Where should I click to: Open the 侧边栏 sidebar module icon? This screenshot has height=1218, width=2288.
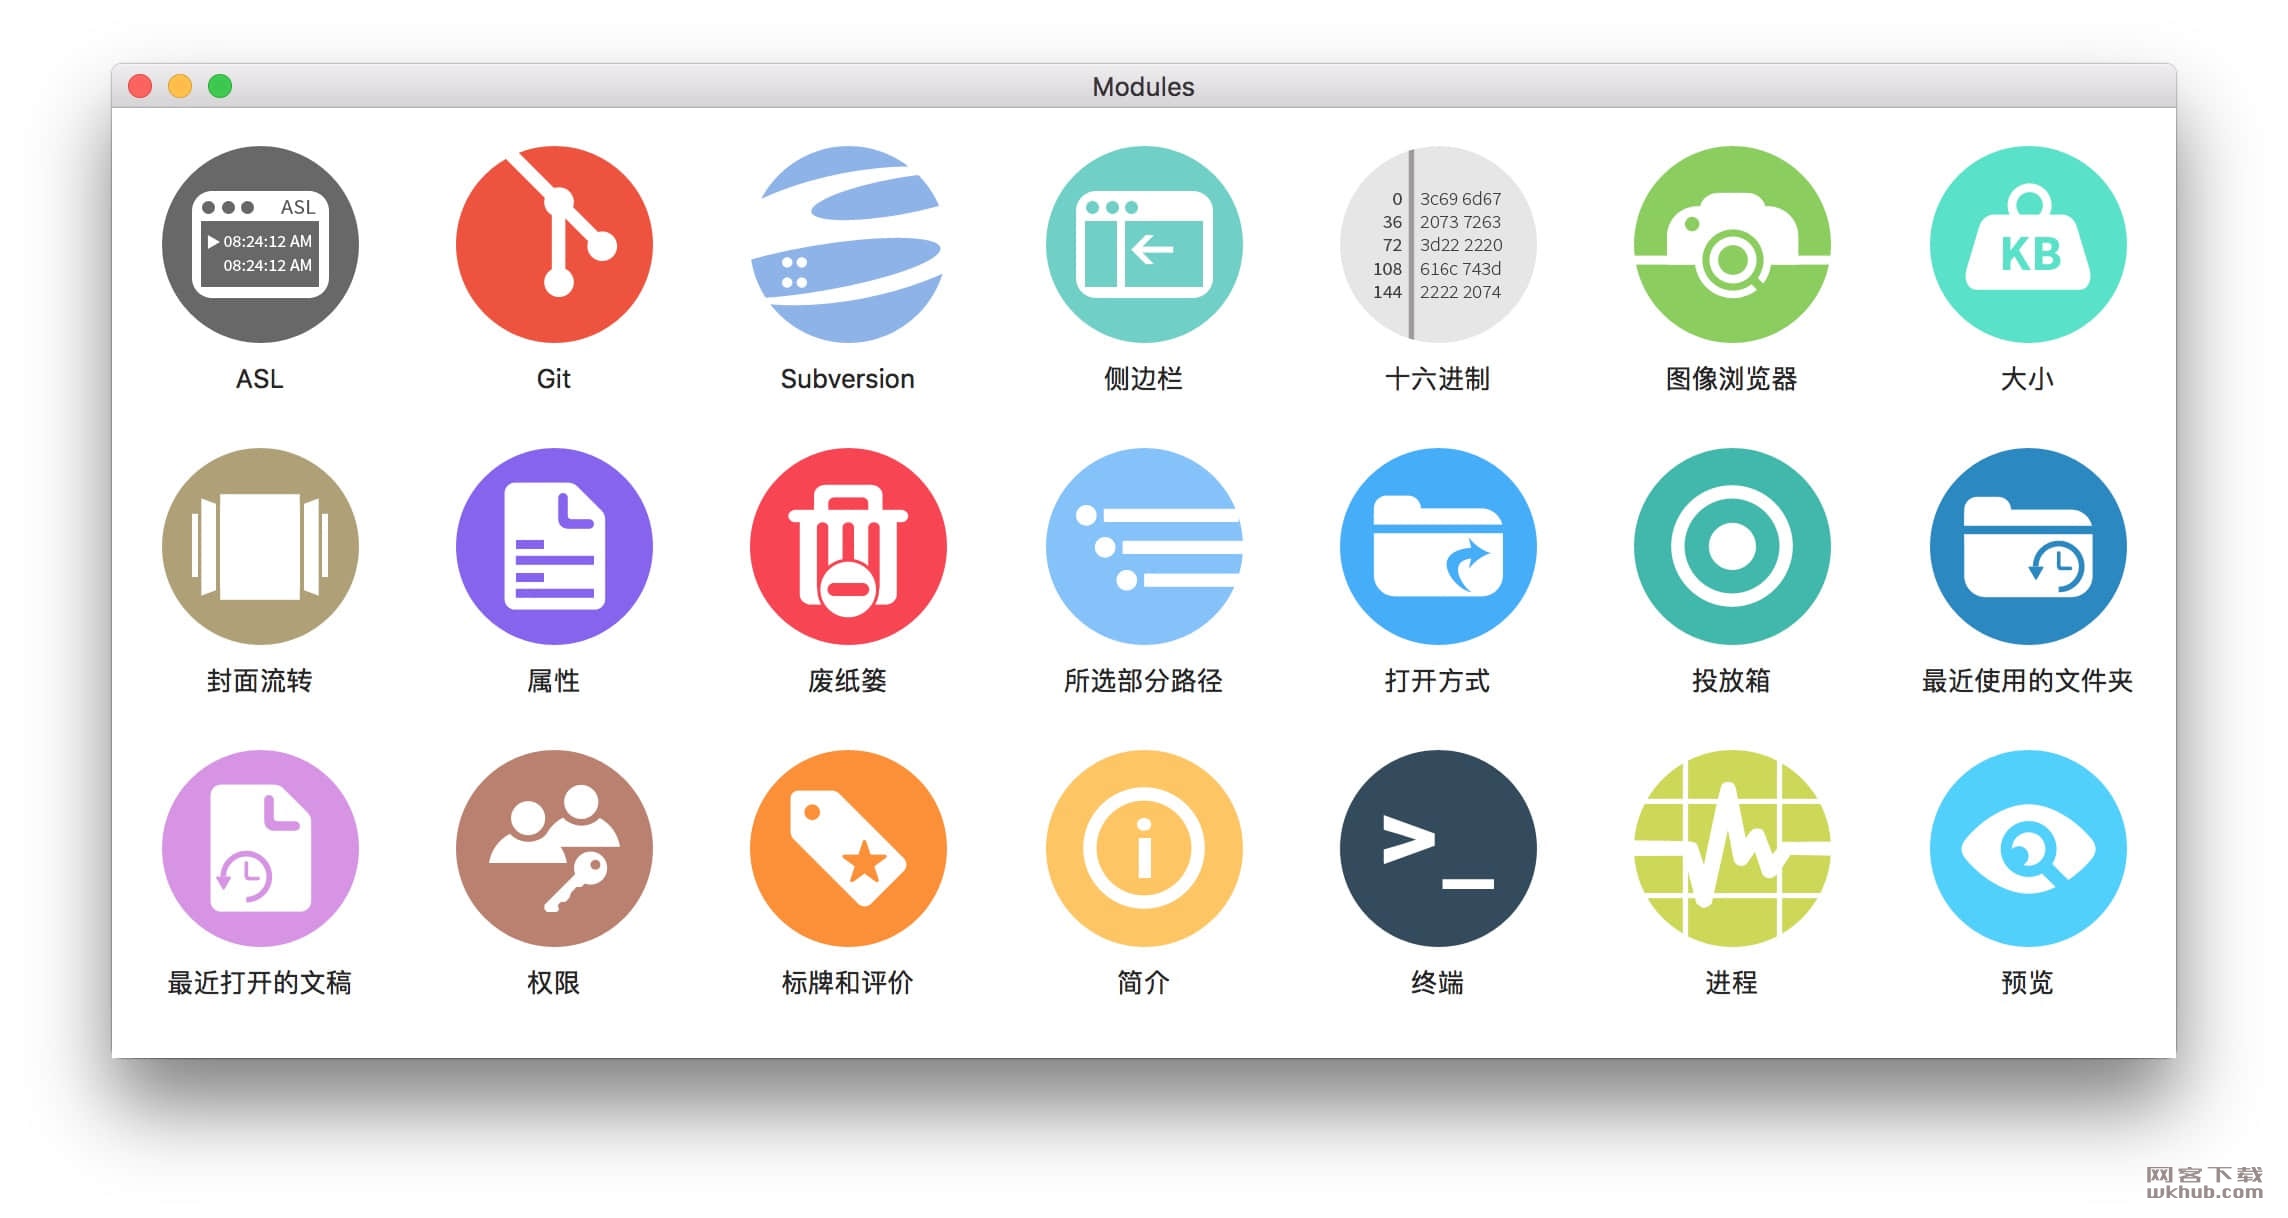coord(1144,245)
